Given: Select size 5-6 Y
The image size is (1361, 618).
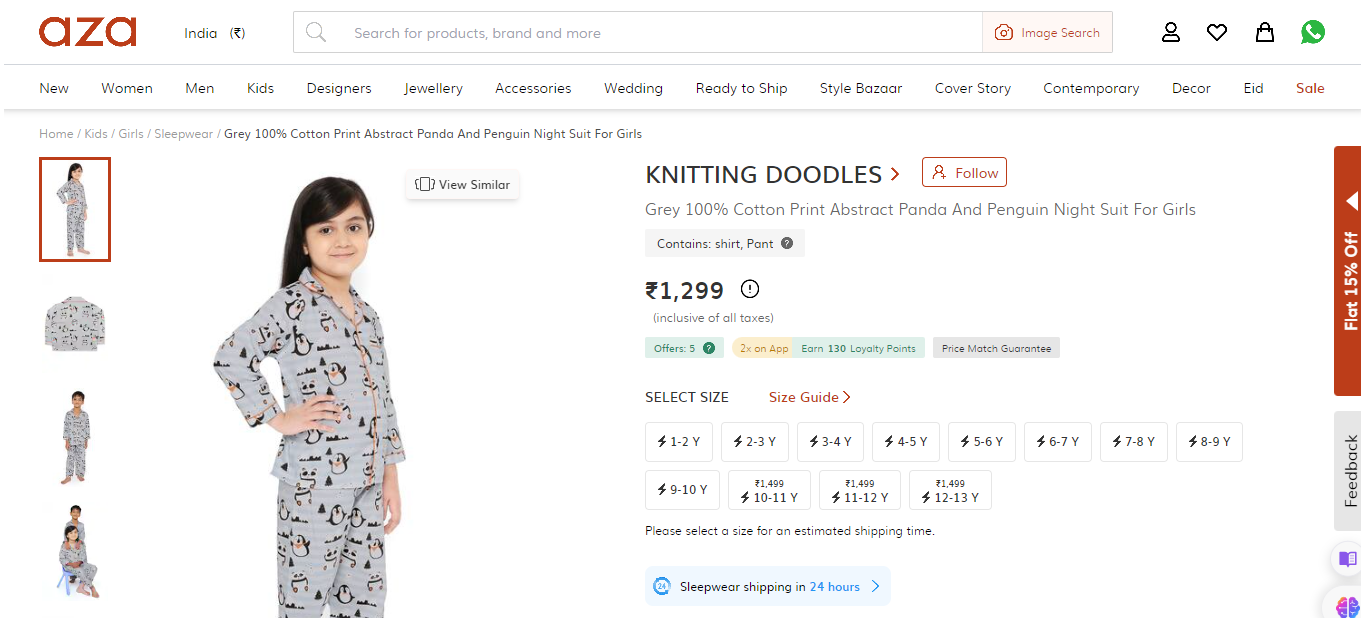Looking at the screenshot, I should 982,442.
